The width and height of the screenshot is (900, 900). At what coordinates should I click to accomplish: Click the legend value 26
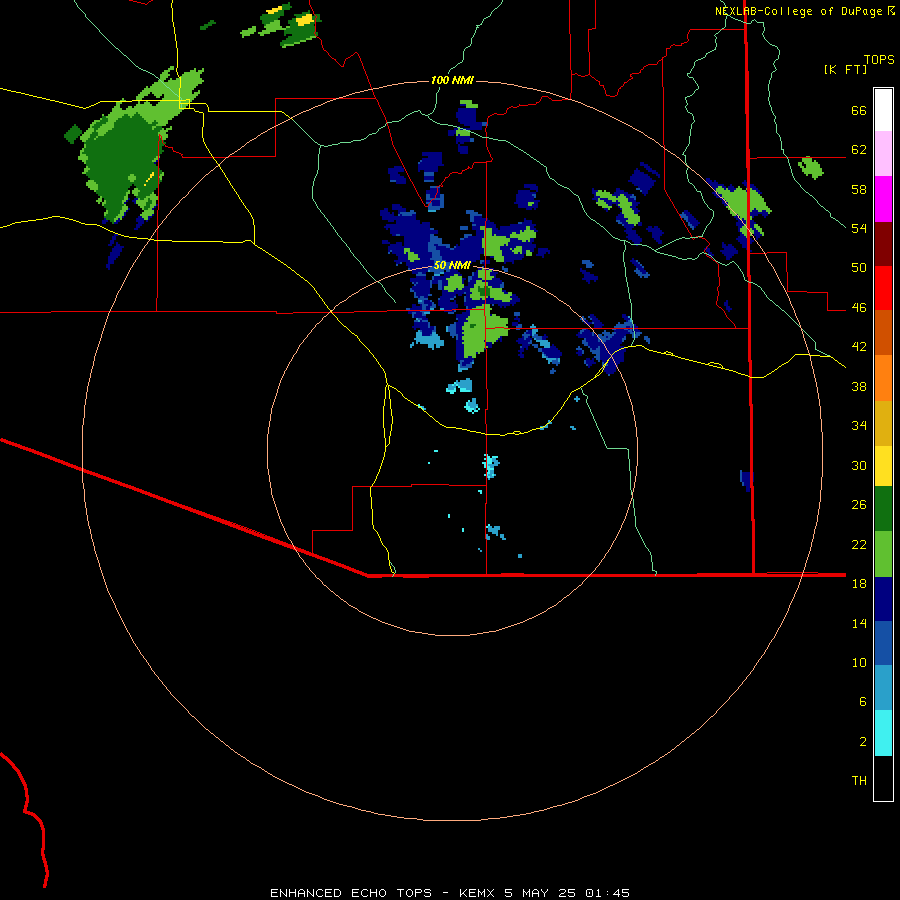[x=859, y=505]
